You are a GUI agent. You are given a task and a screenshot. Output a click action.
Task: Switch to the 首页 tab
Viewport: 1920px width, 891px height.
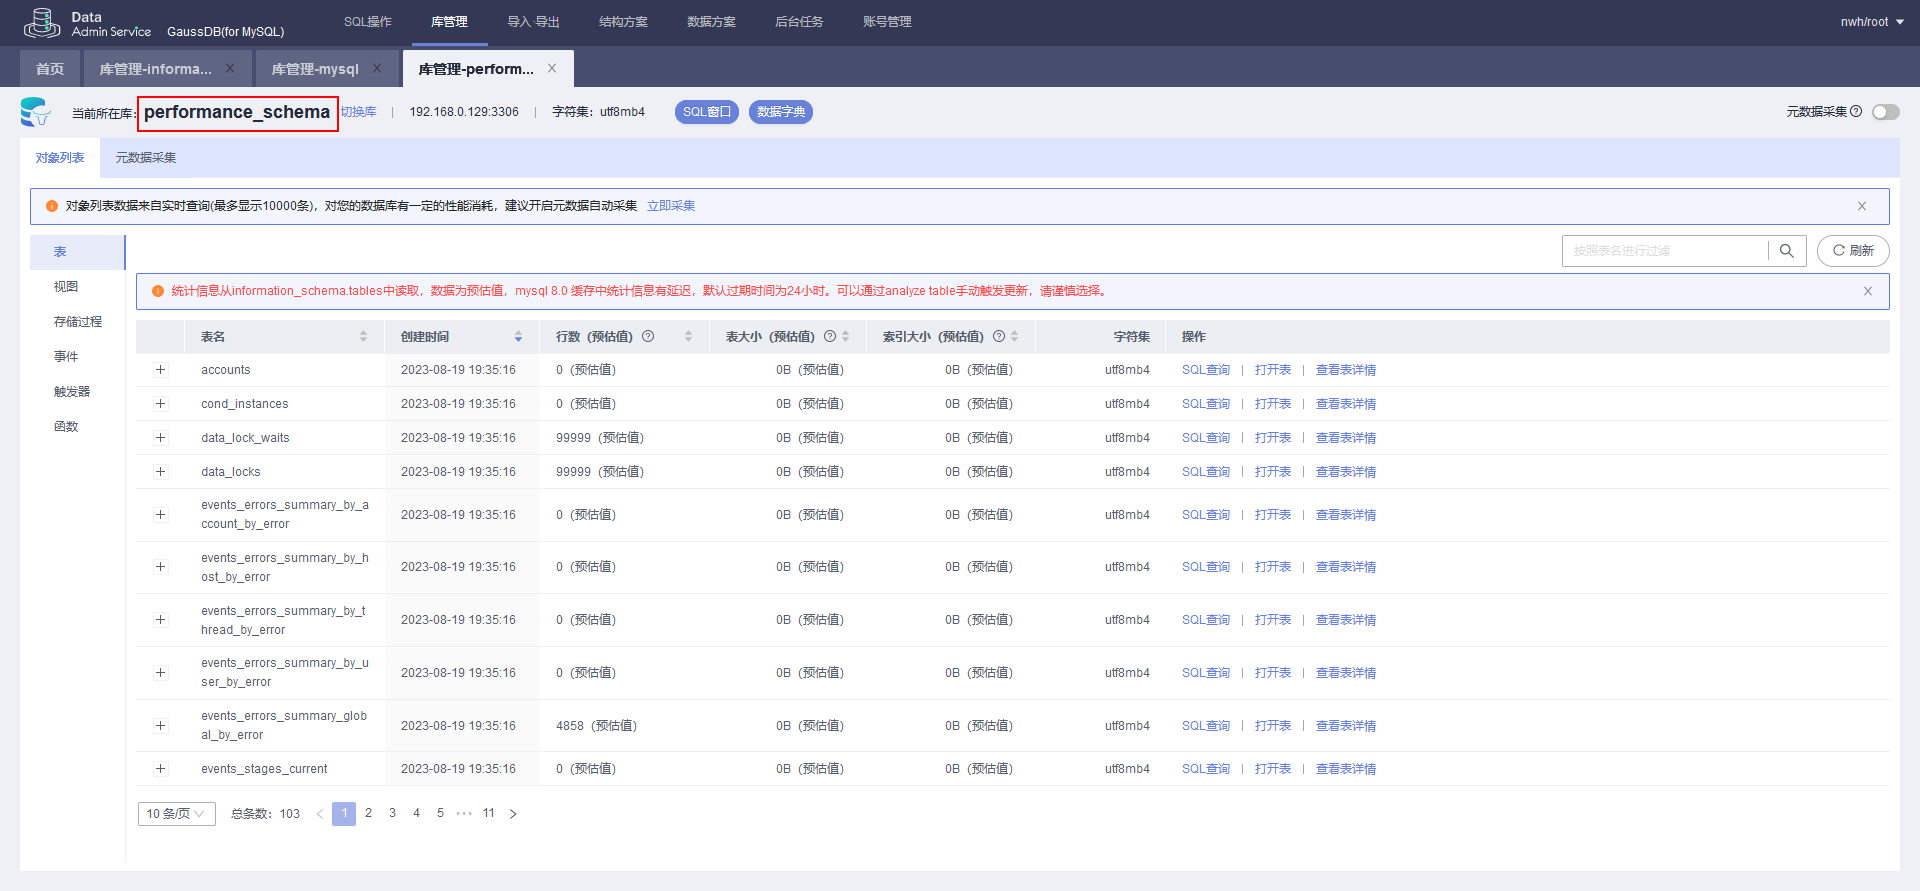click(50, 68)
